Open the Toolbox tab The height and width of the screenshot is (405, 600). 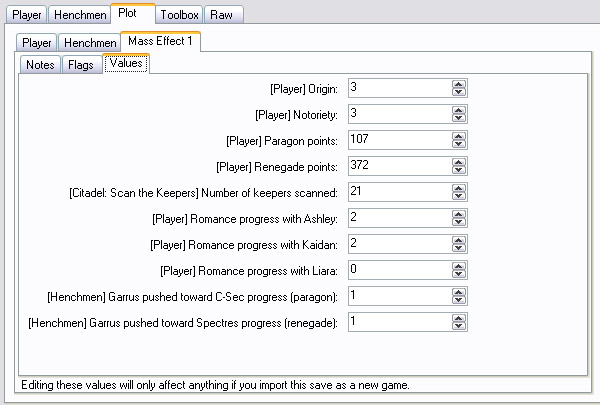pos(180,16)
